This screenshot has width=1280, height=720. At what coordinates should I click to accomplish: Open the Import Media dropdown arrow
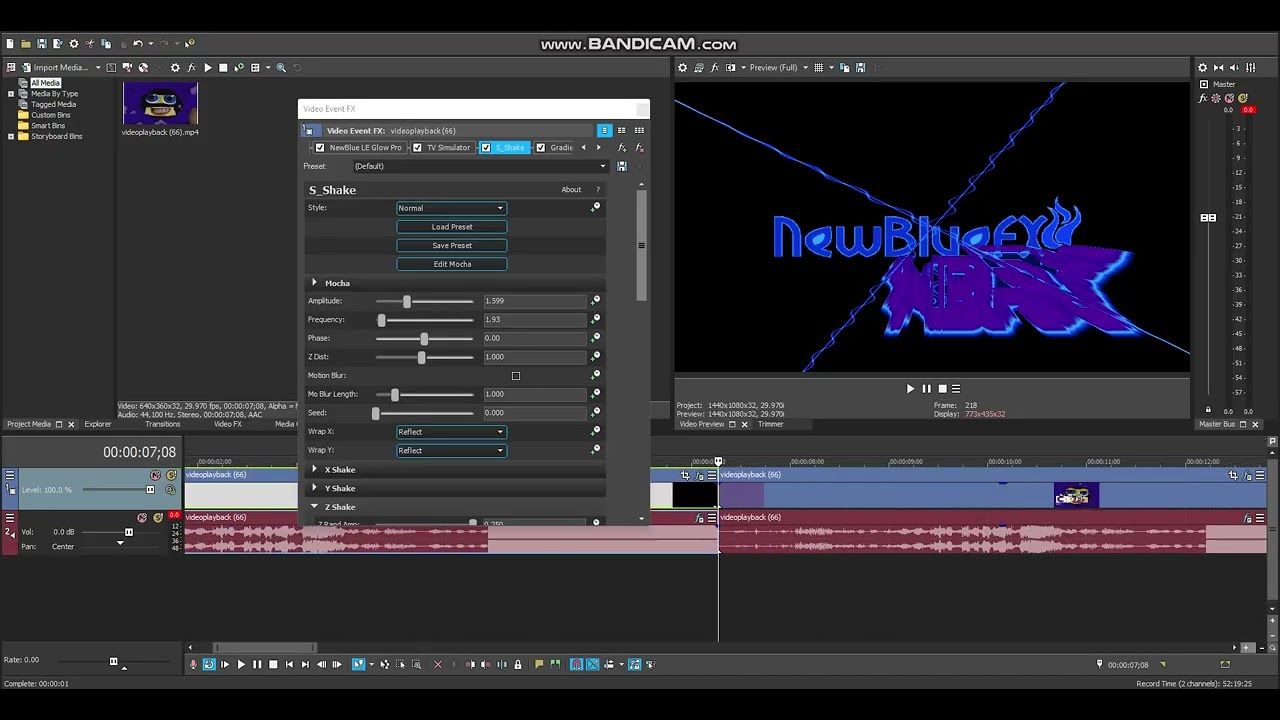(x=98, y=68)
